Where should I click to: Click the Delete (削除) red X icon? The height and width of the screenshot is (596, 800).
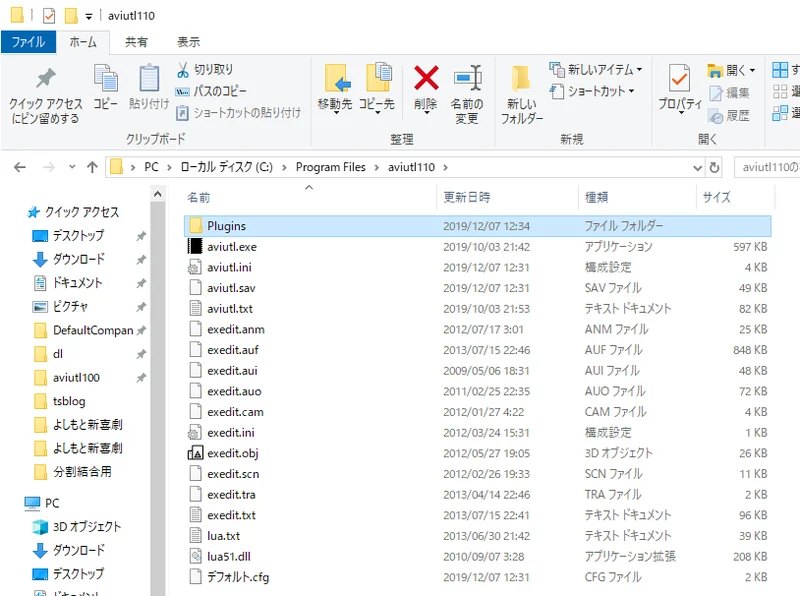[426, 78]
